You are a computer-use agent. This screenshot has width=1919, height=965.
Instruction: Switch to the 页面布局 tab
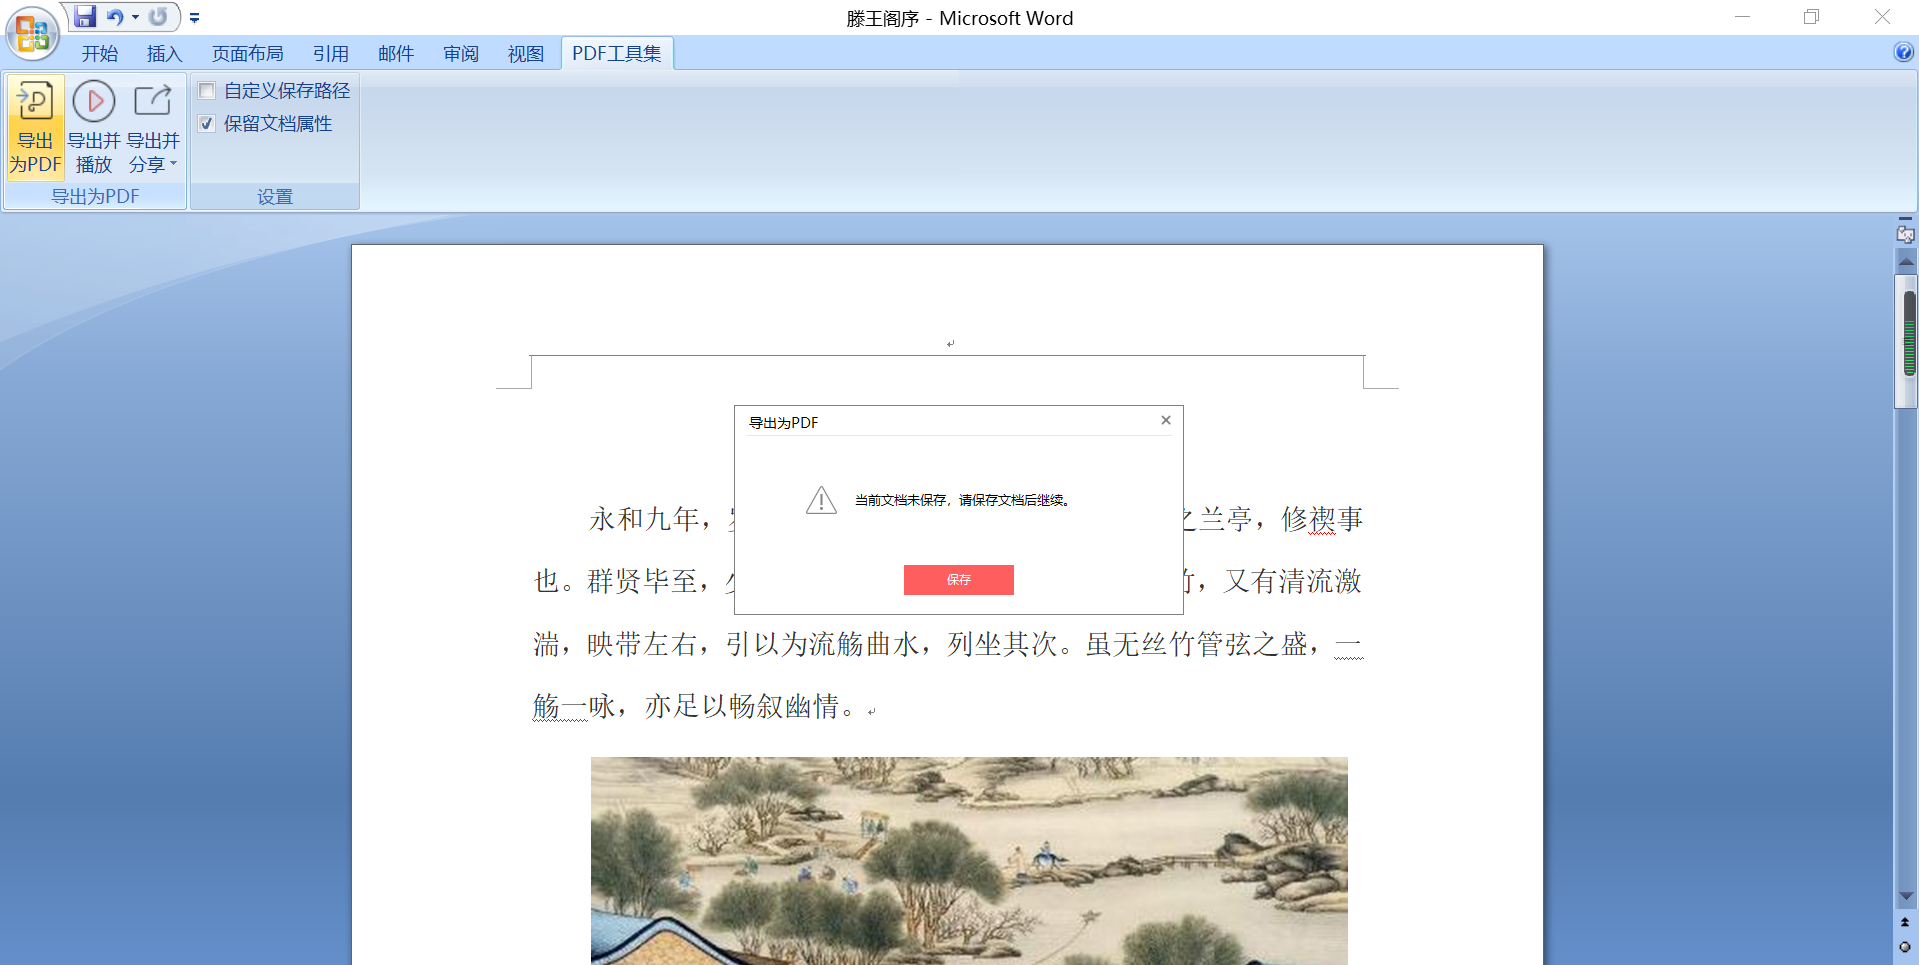click(247, 54)
